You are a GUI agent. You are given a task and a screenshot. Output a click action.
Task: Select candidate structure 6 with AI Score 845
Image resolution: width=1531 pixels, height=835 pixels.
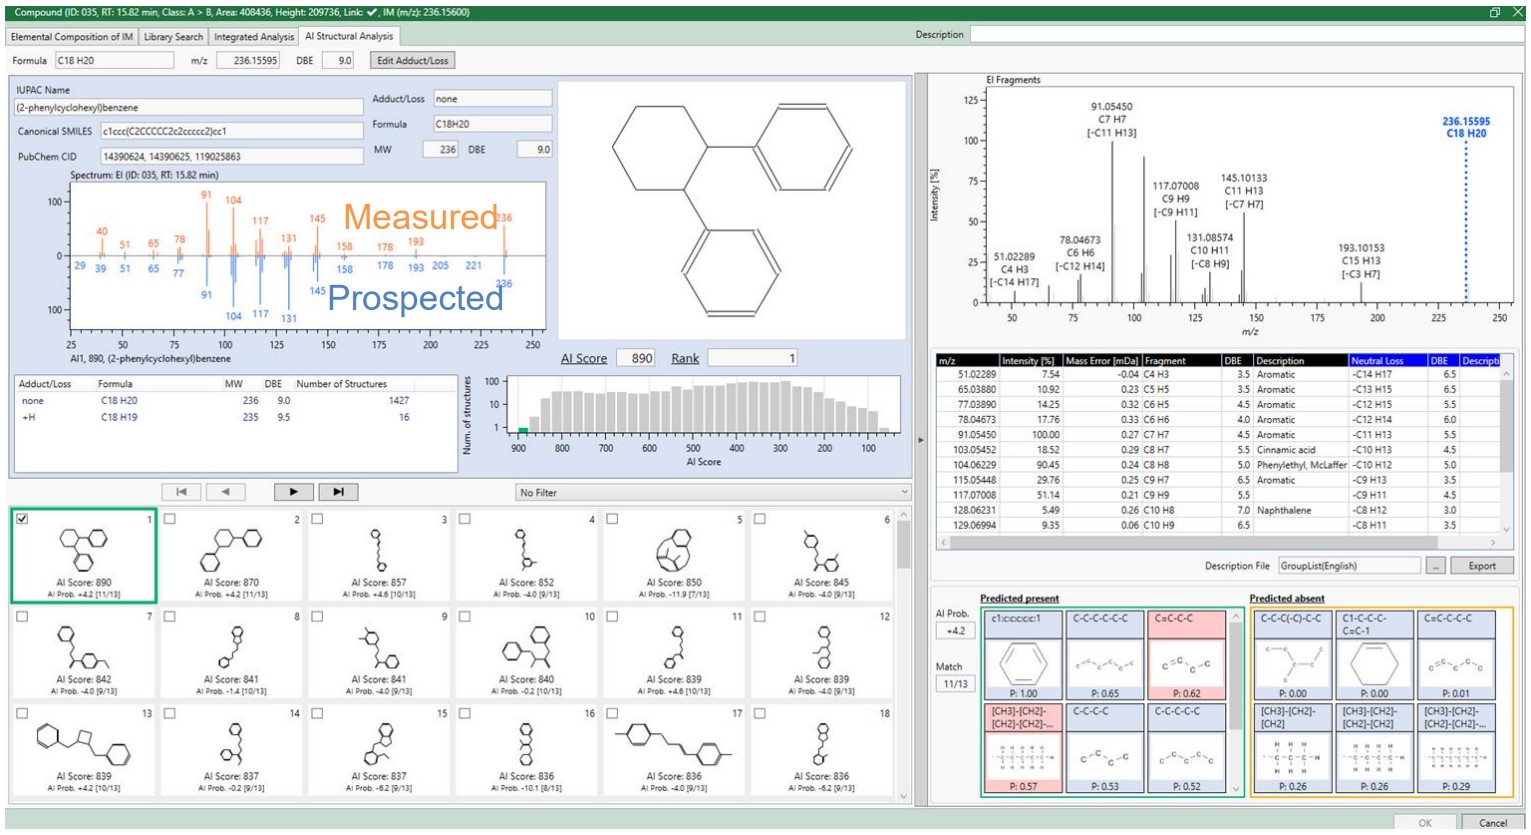(x=822, y=556)
